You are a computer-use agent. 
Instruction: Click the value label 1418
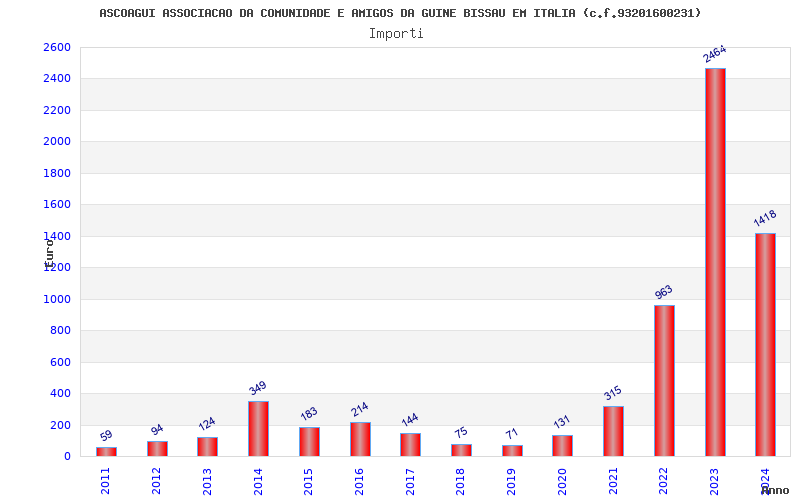pyautogui.click(x=765, y=218)
